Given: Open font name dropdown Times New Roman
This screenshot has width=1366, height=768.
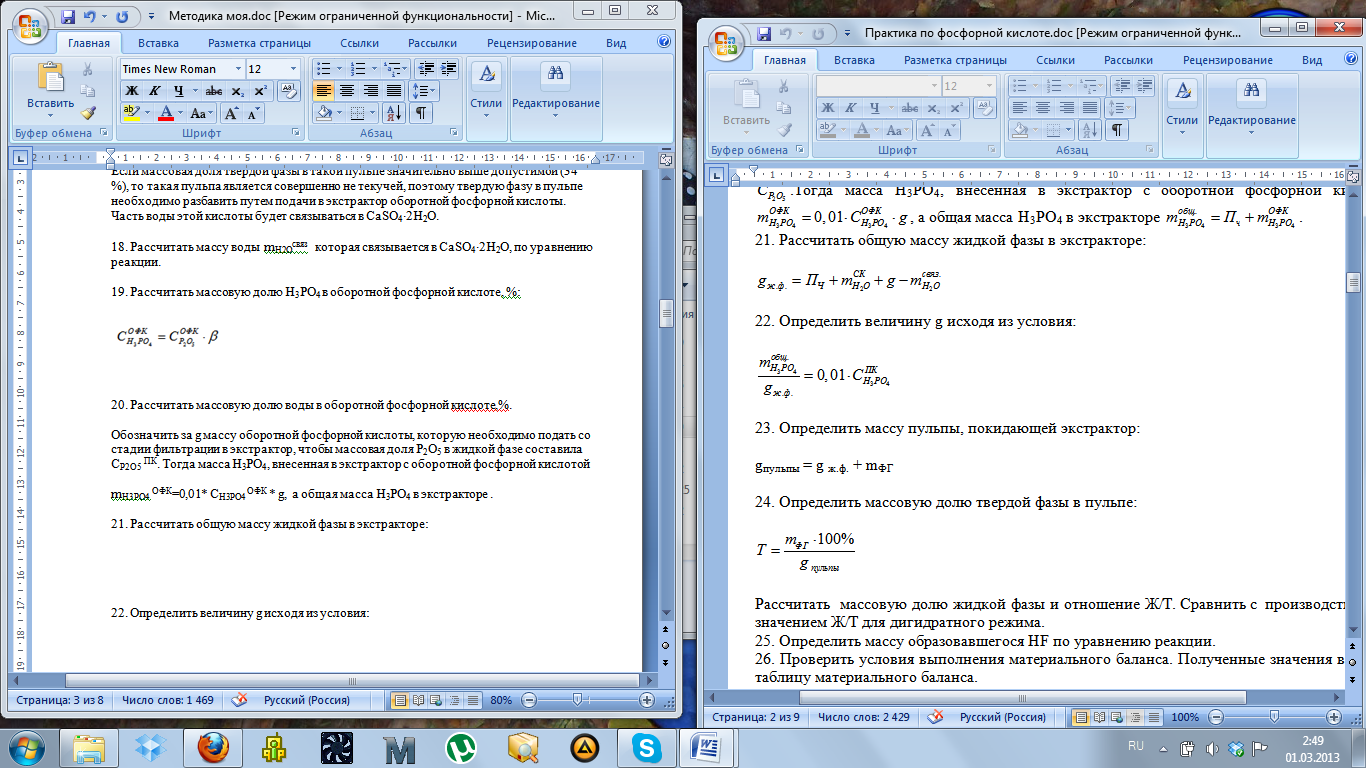Looking at the screenshot, I should [238, 69].
